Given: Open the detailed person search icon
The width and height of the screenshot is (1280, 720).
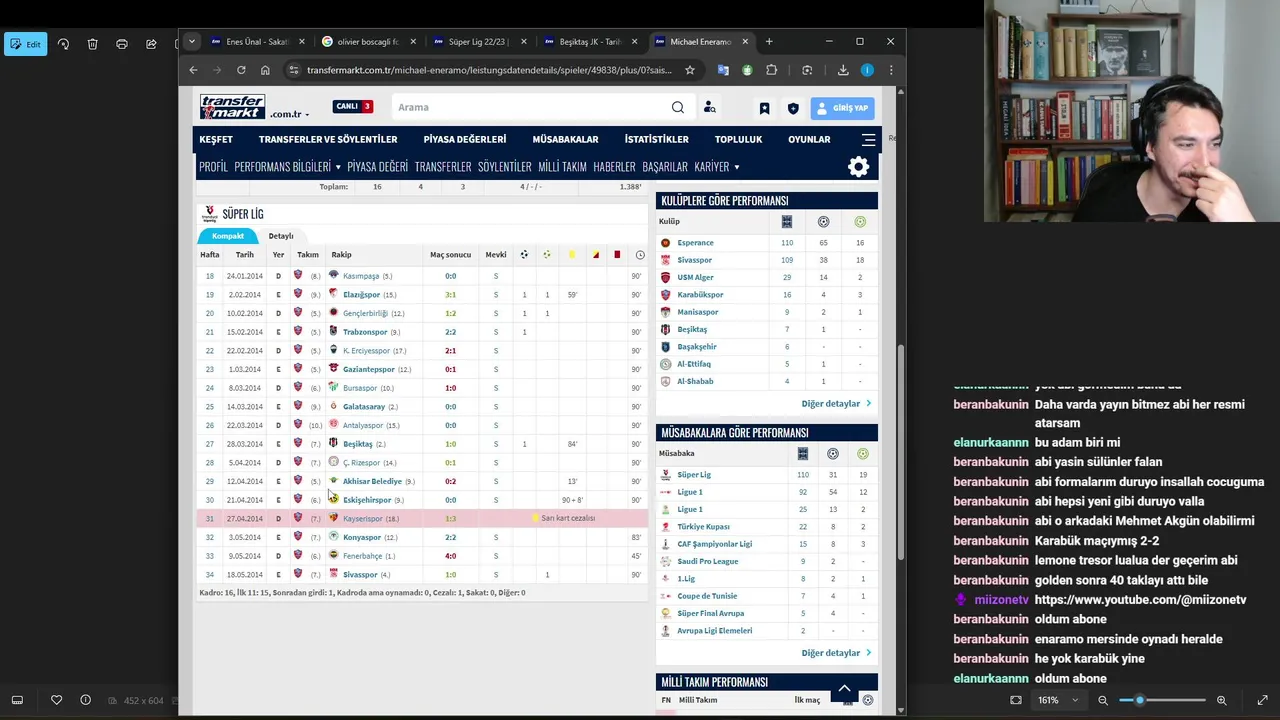Looking at the screenshot, I should (x=709, y=107).
